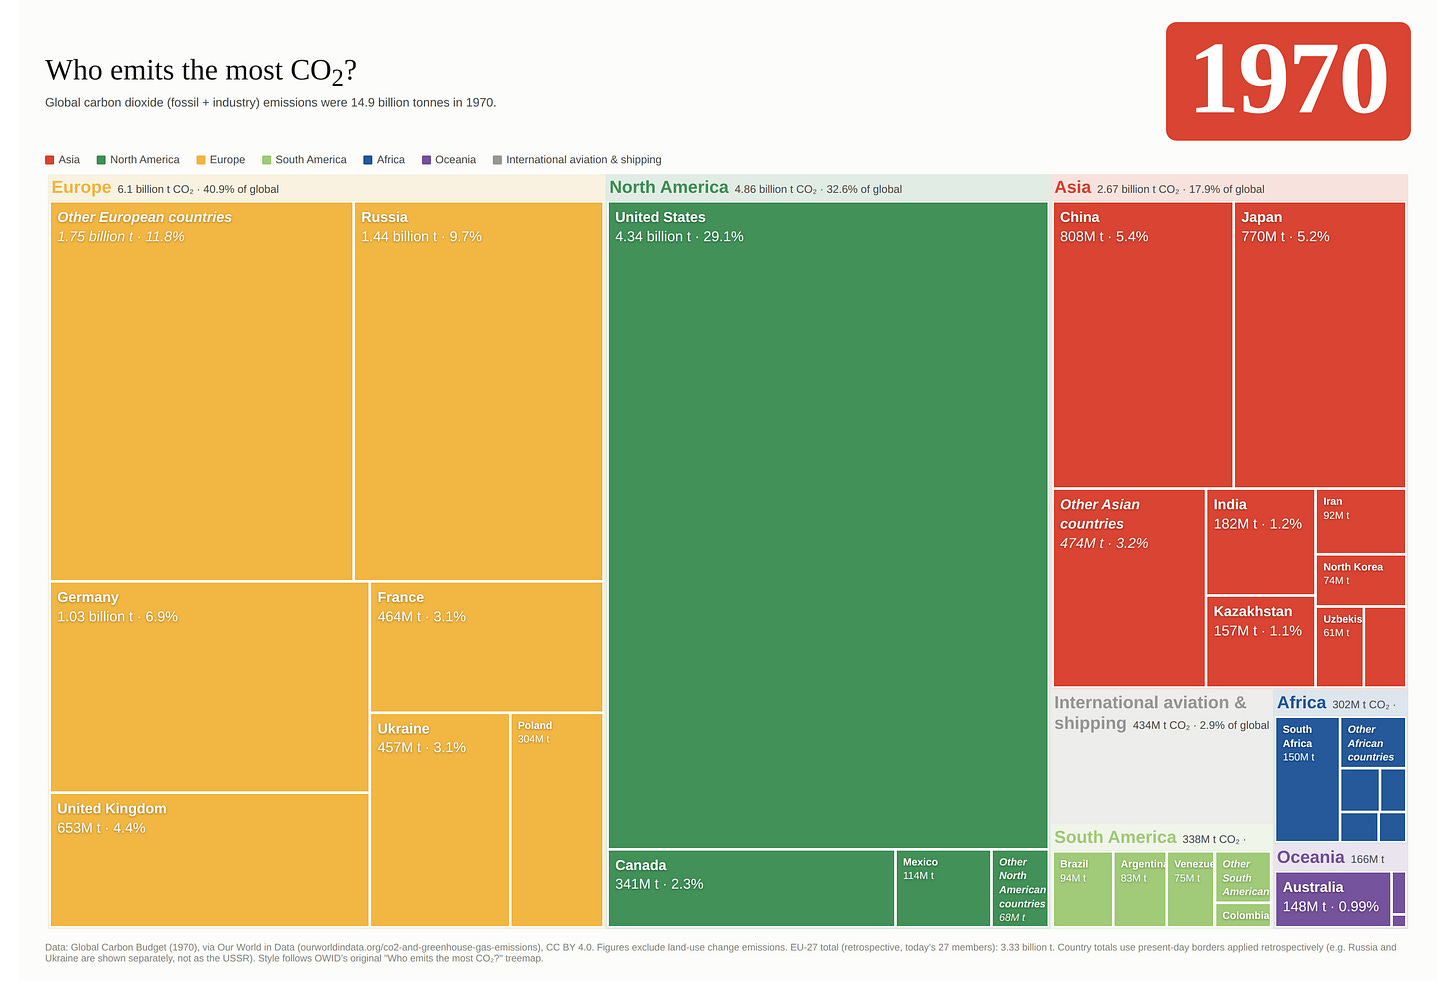Image resolution: width=1456 pixels, height=981 pixels.
Task: Click the Australia tile in Oceania
Action: 1333,899
